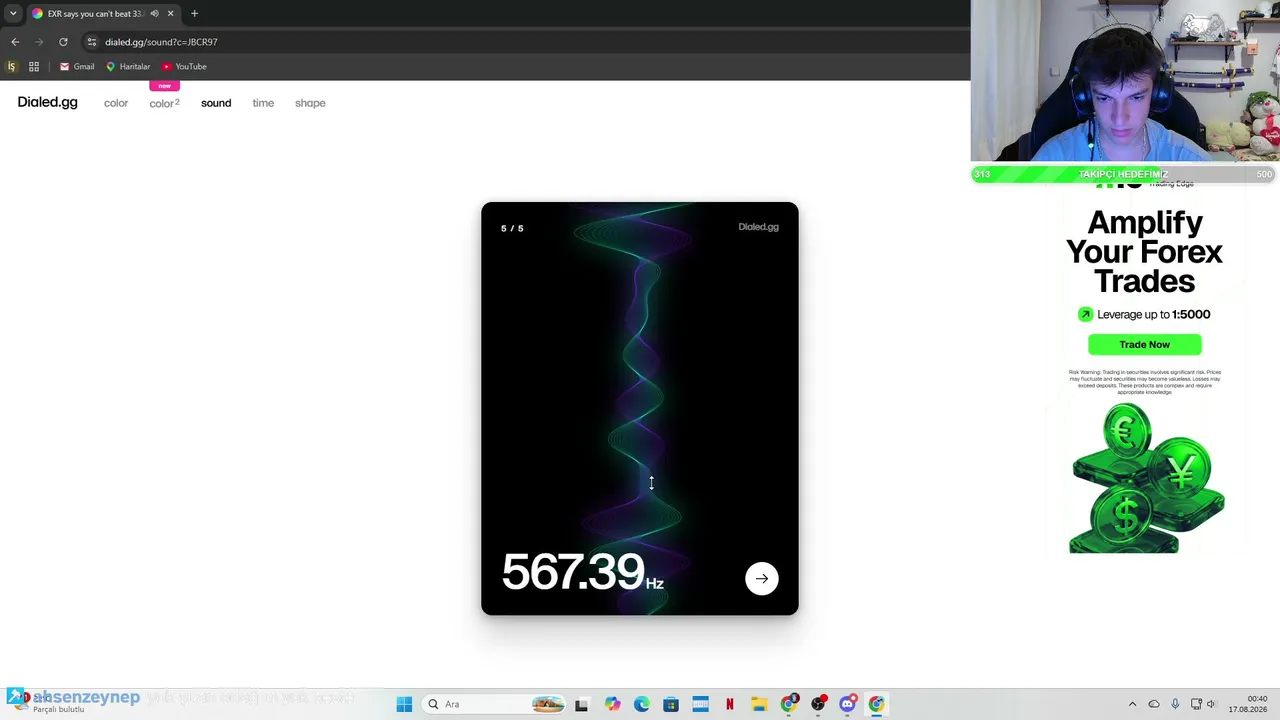The image size is (1280, 720).
Task: Click the microphone tray icon
Action: point(1175,704)
